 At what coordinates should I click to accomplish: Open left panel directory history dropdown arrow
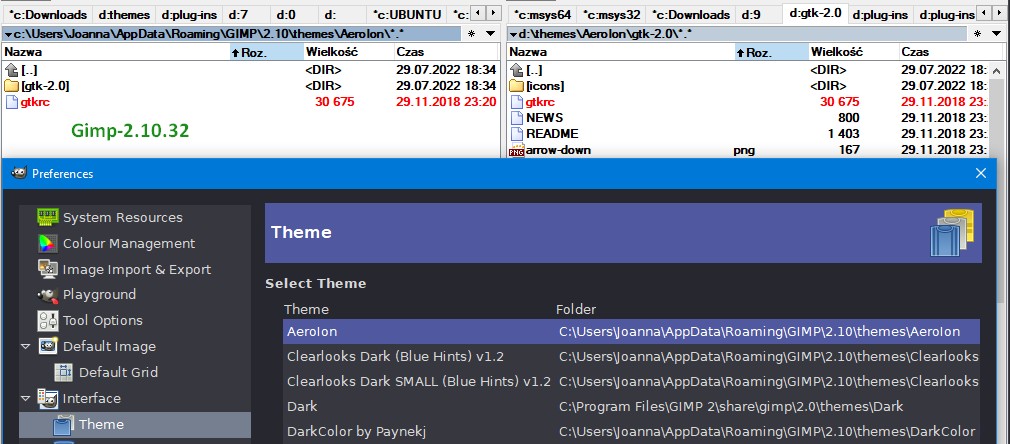(491, 34)
